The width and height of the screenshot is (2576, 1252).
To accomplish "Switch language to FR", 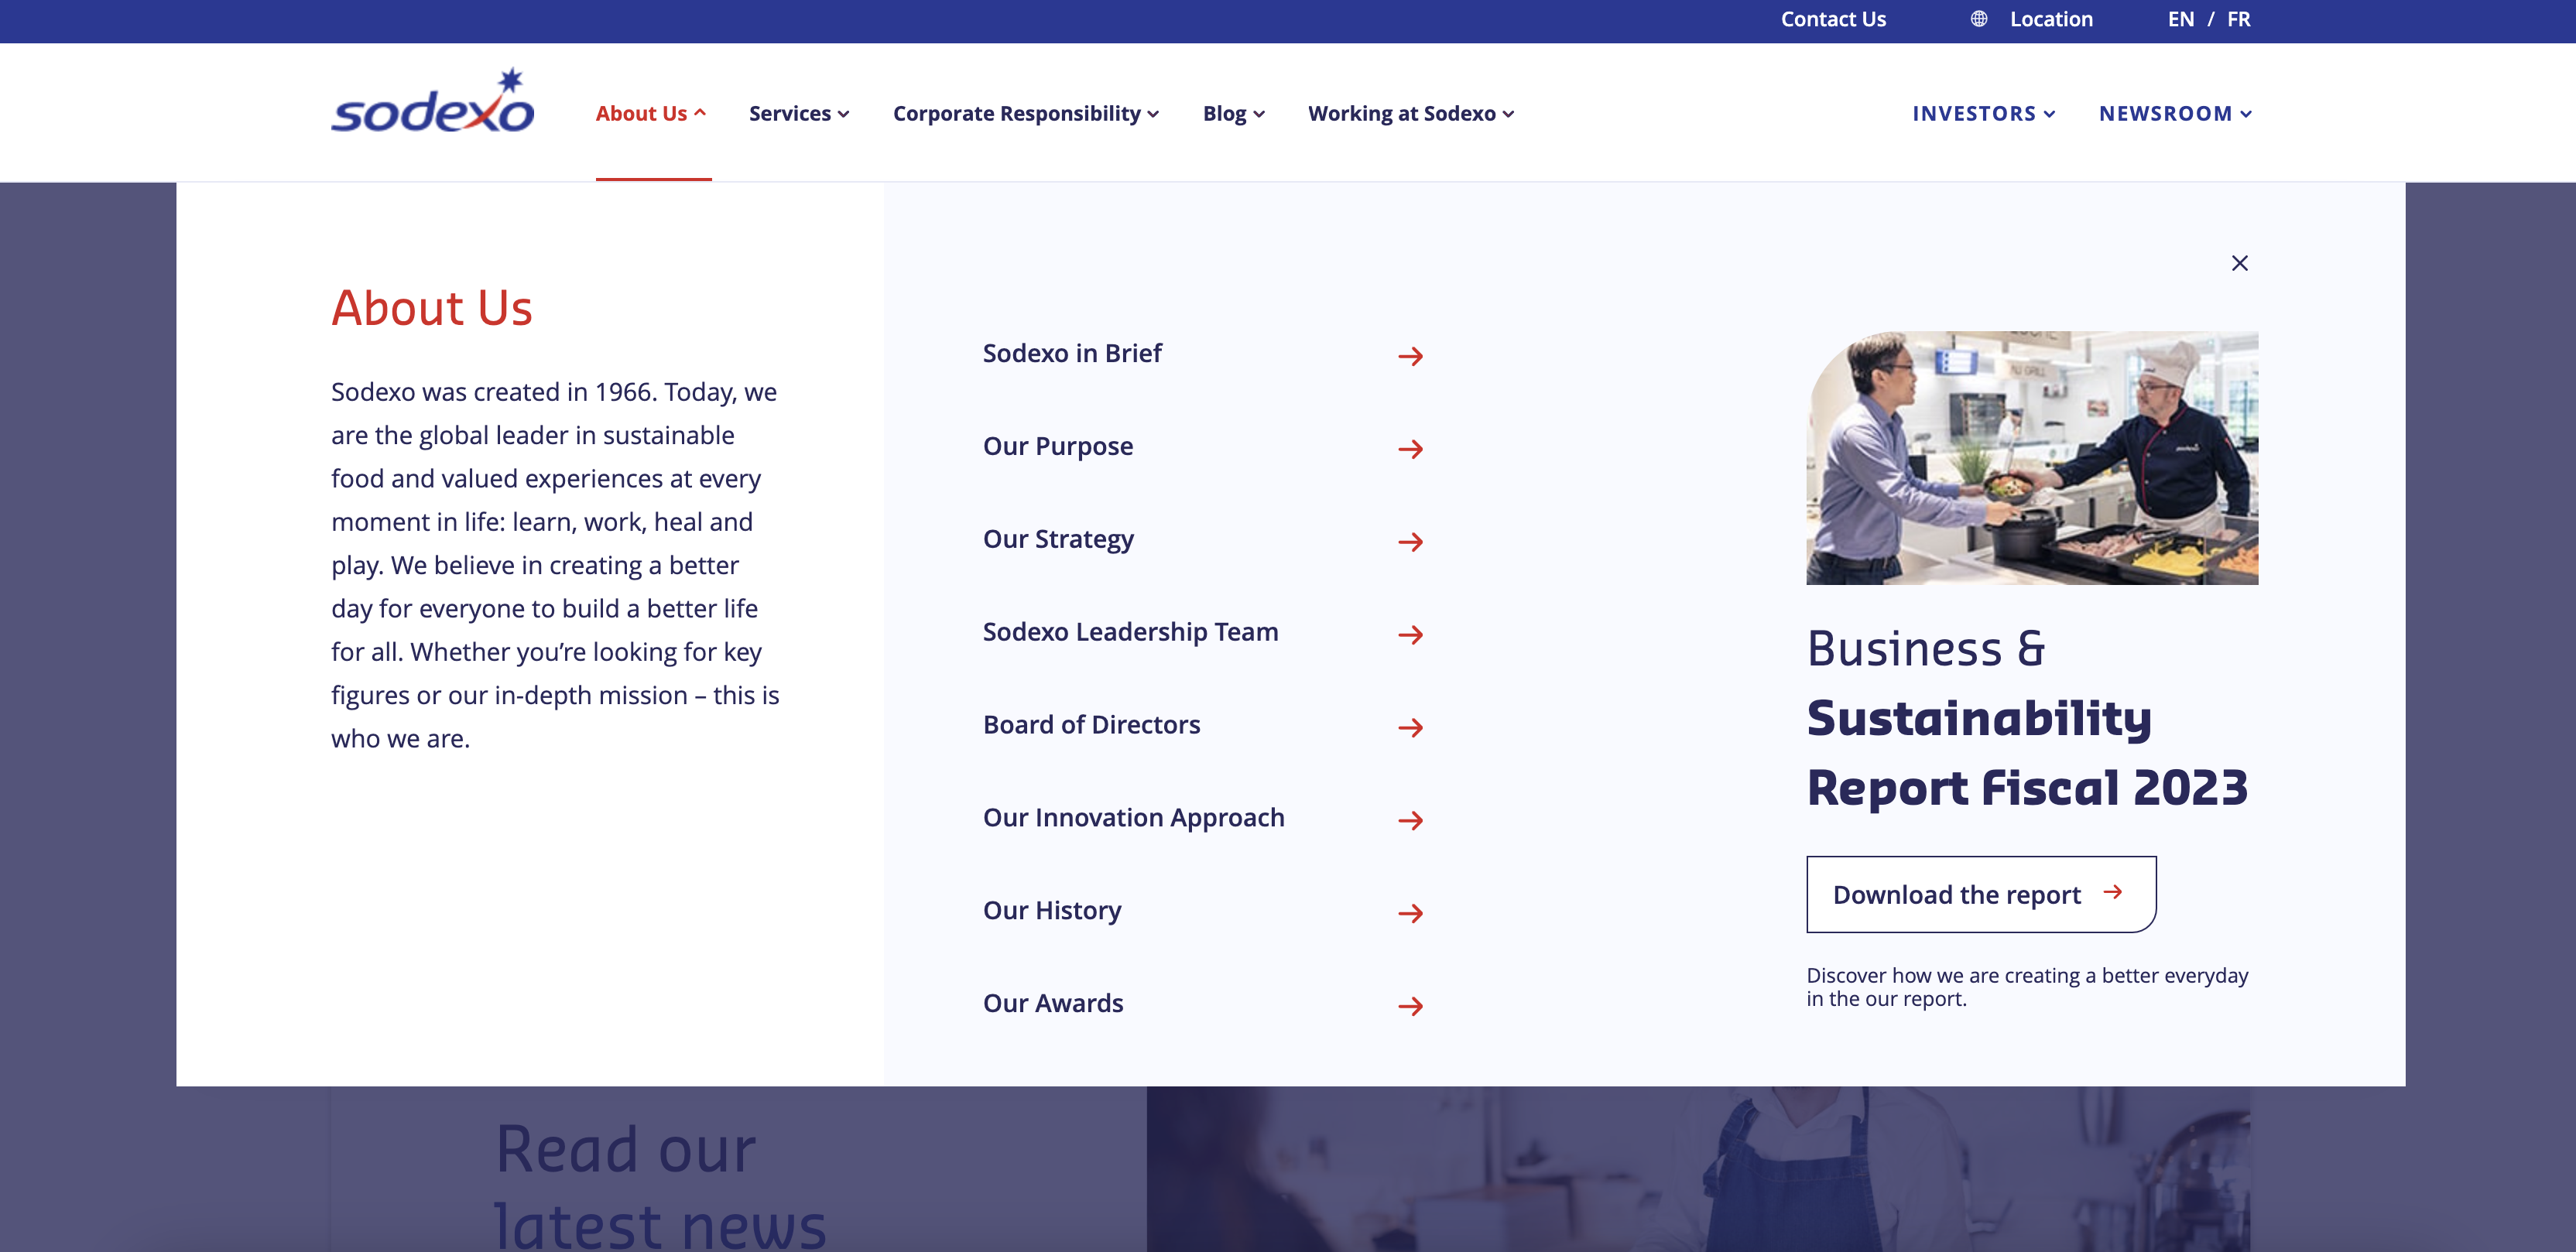I will pos(2238,19).
